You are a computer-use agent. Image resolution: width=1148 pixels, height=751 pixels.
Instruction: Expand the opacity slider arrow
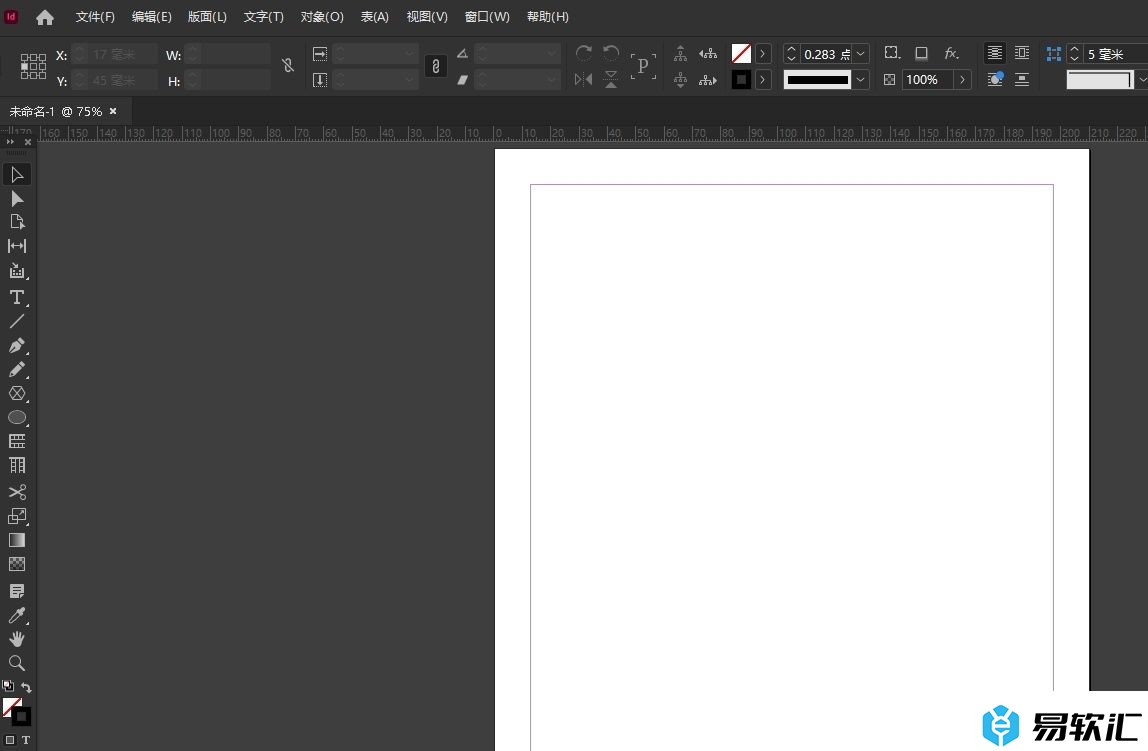(x=963, y=79)
